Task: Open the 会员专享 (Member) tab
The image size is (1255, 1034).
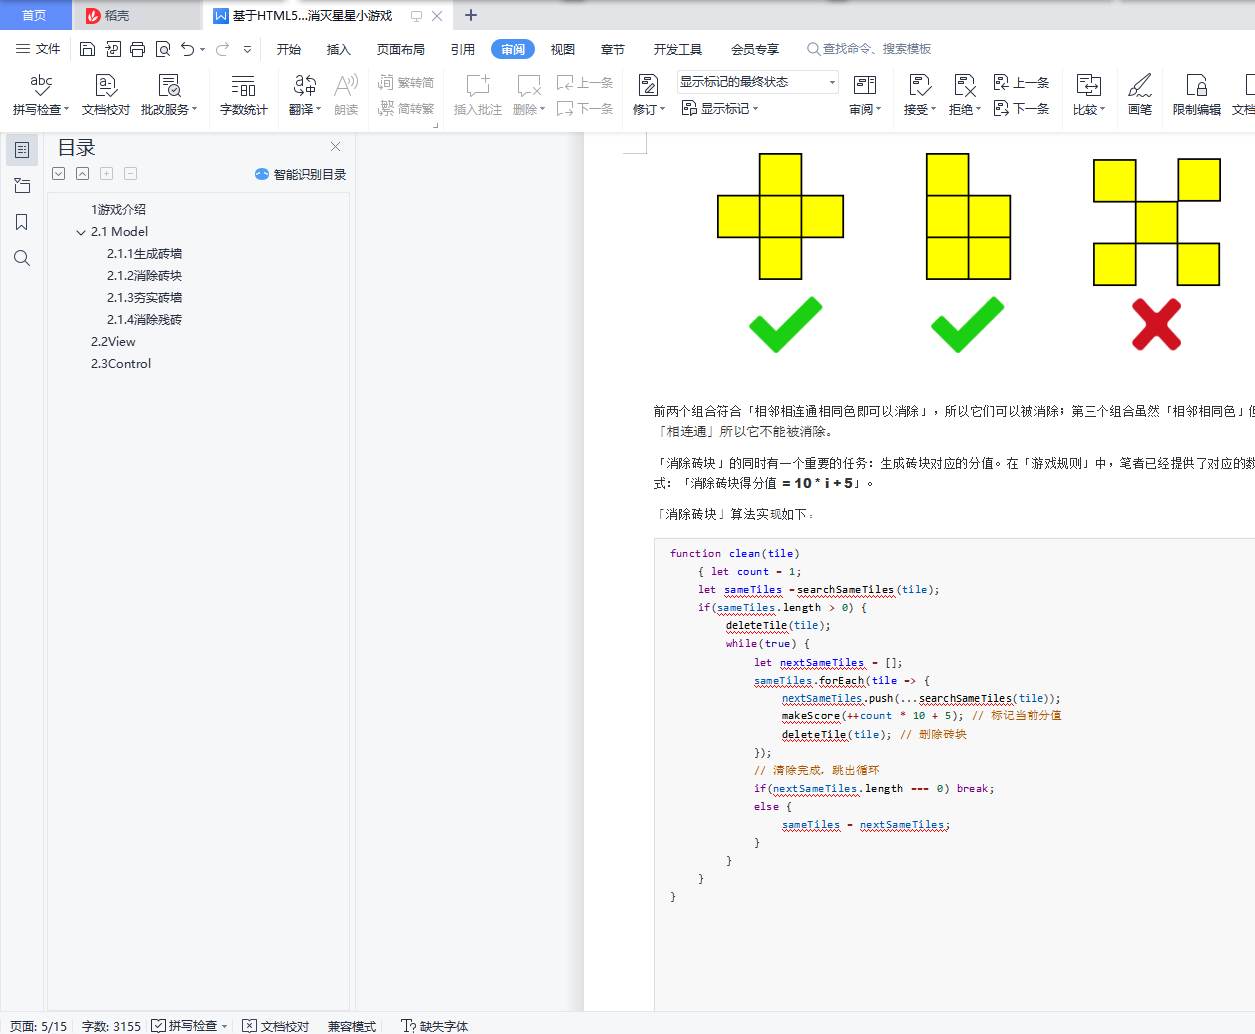Action: 755,49
